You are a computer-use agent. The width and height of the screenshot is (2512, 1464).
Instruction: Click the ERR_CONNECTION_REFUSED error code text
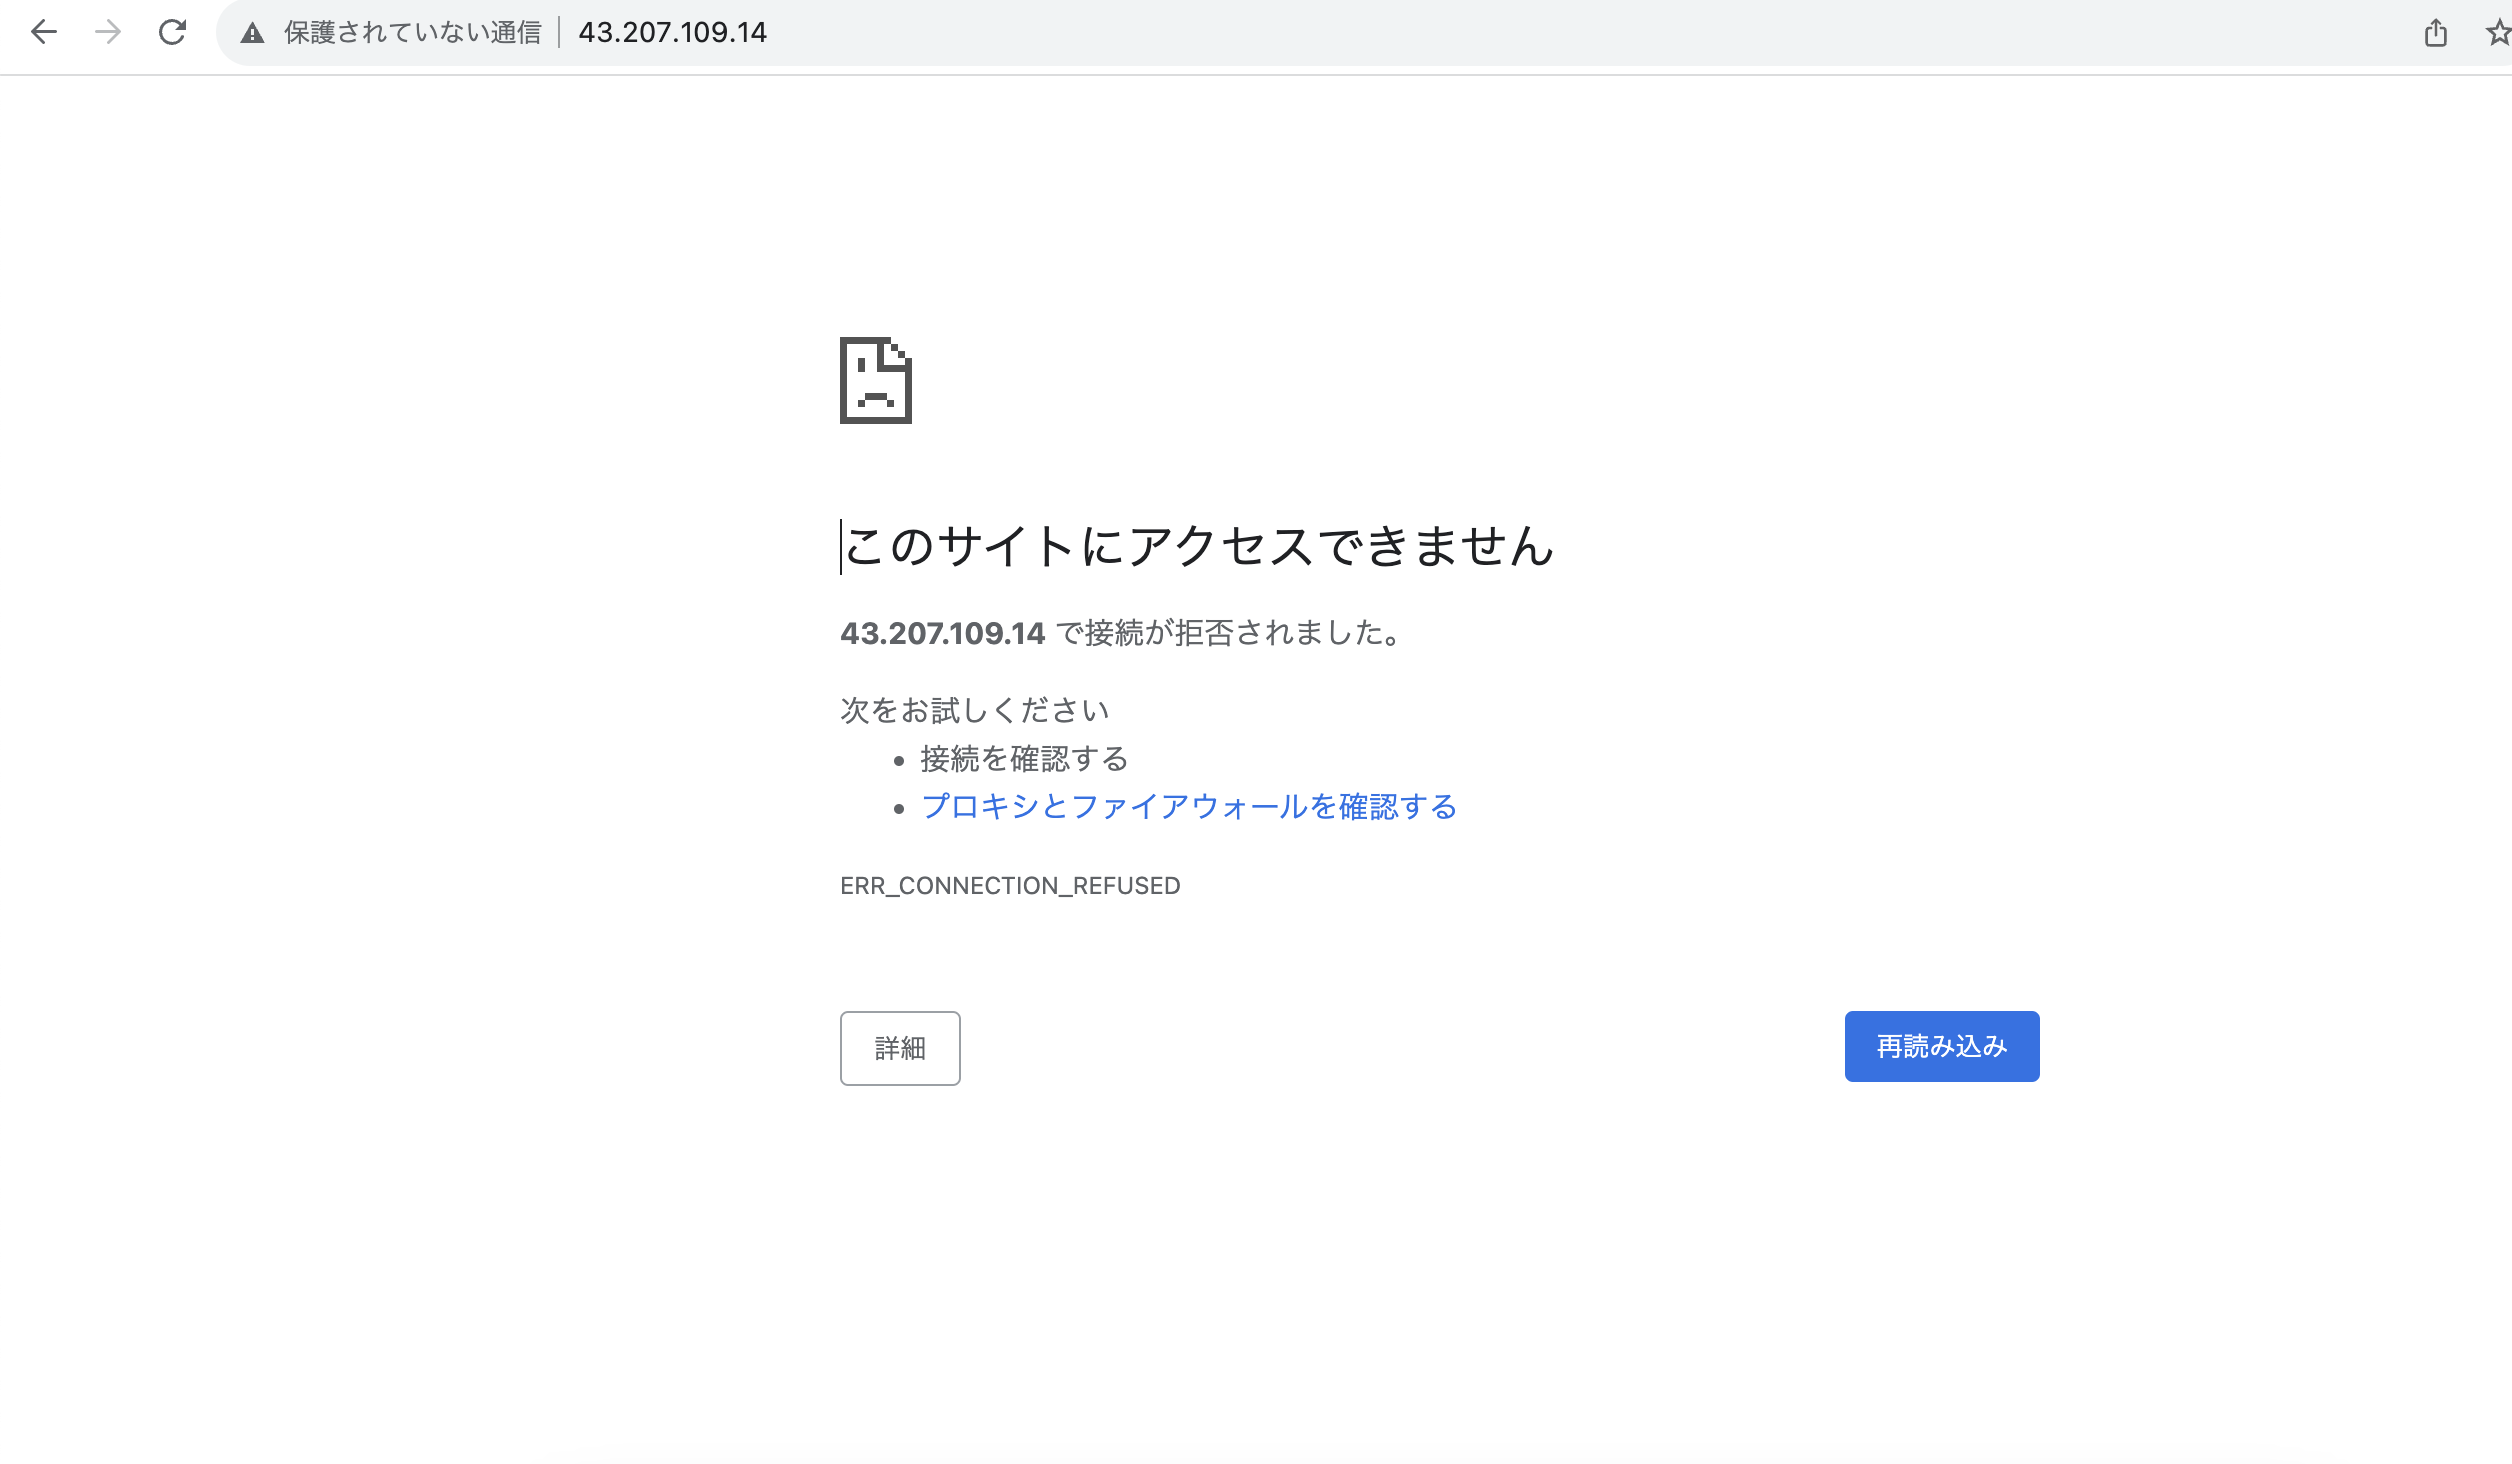click(x=1010, y=885)
